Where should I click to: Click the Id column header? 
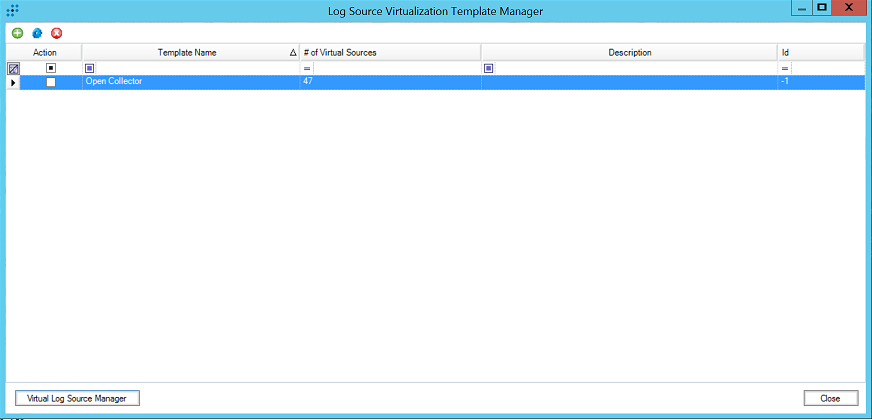coord(820,53)
